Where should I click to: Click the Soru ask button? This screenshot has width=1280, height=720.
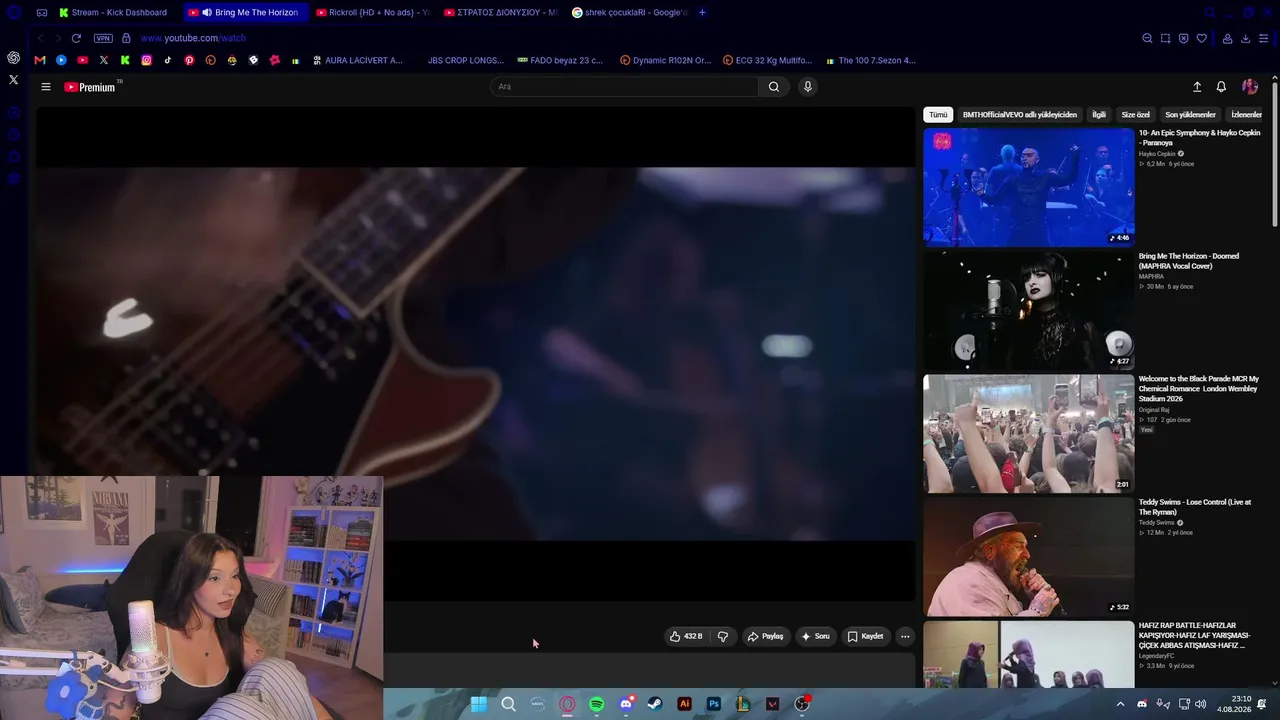click(815, 636)
